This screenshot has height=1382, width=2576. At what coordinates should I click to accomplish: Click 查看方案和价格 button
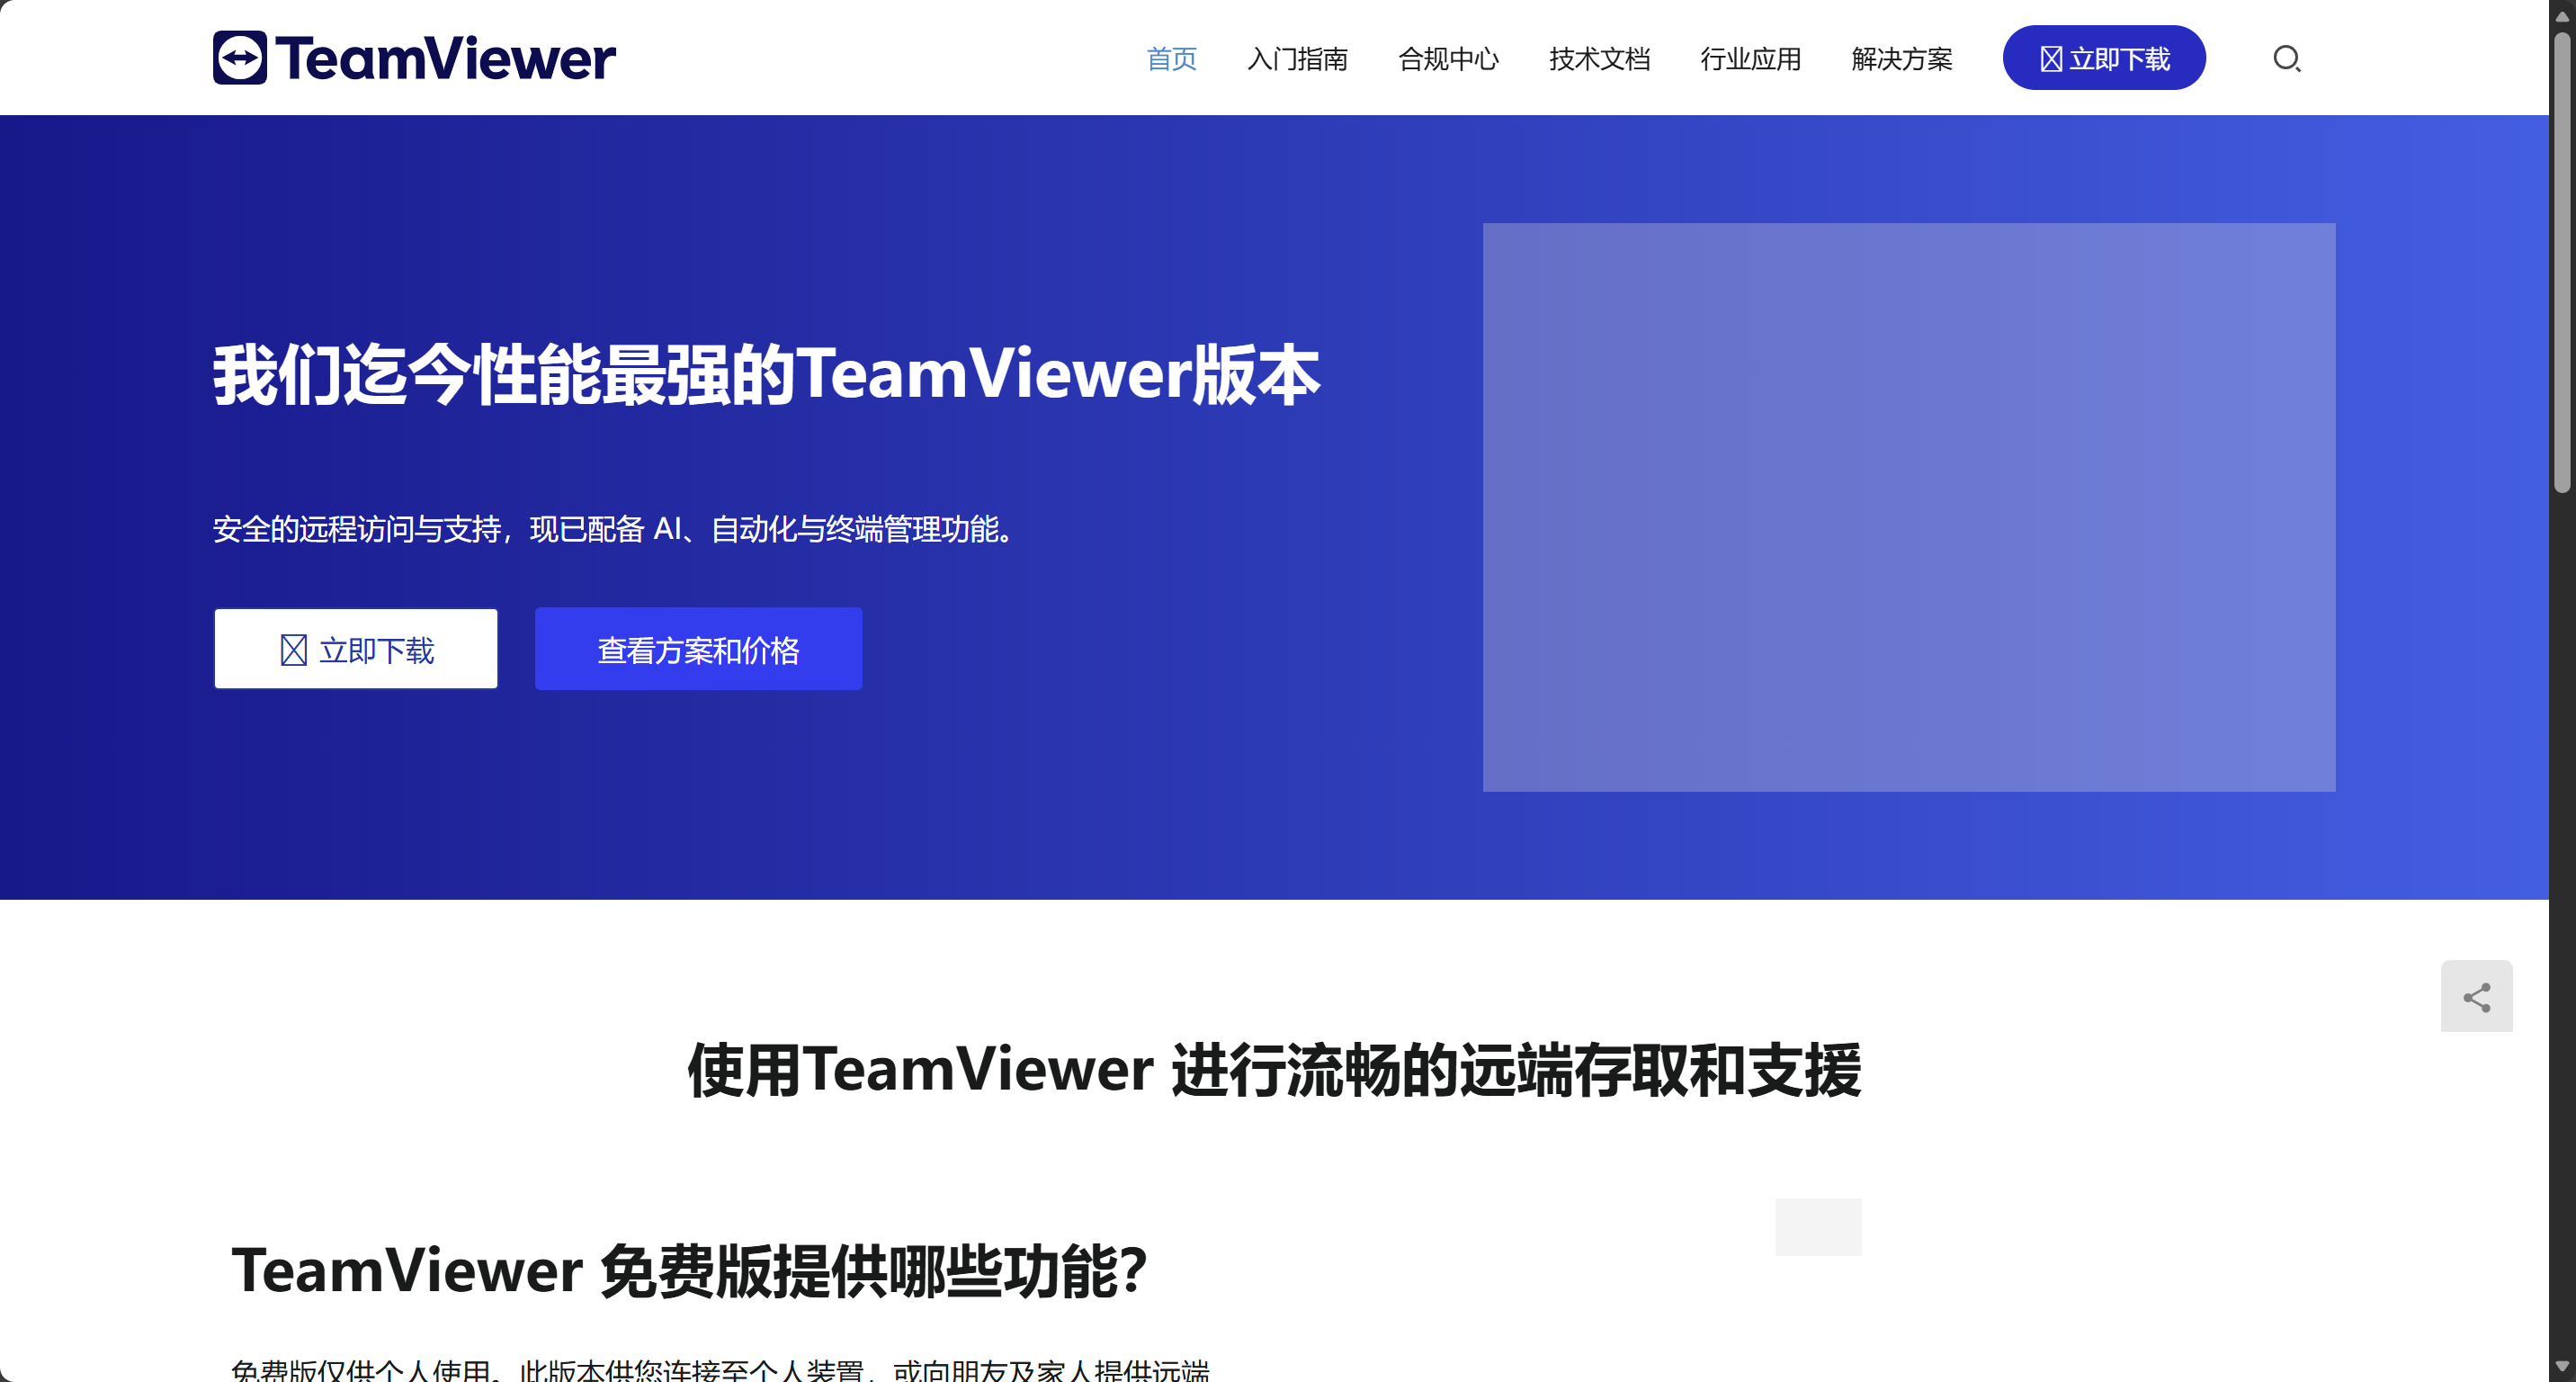(698, 649)
